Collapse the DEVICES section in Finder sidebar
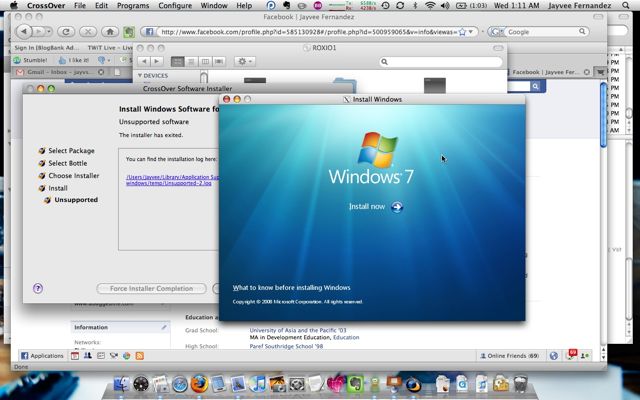Viewport: 640px width, 400px height. click(139, 76)
